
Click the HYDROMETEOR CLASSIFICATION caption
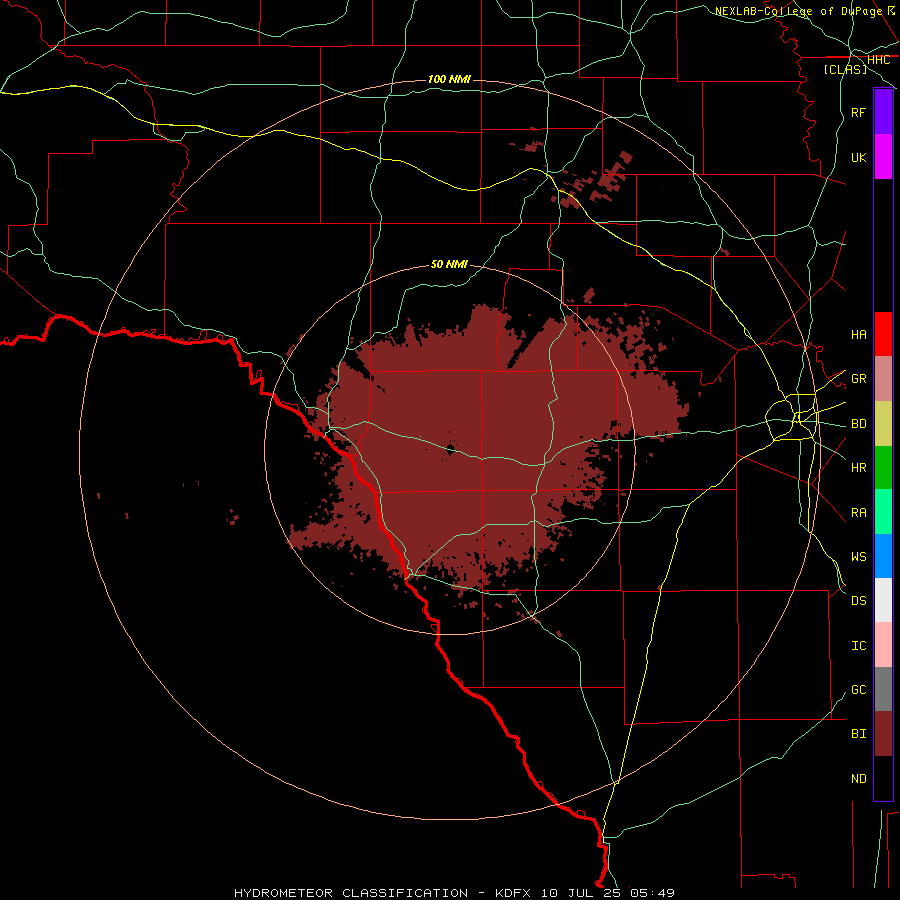pyautogui.click(x=351, y=893)
